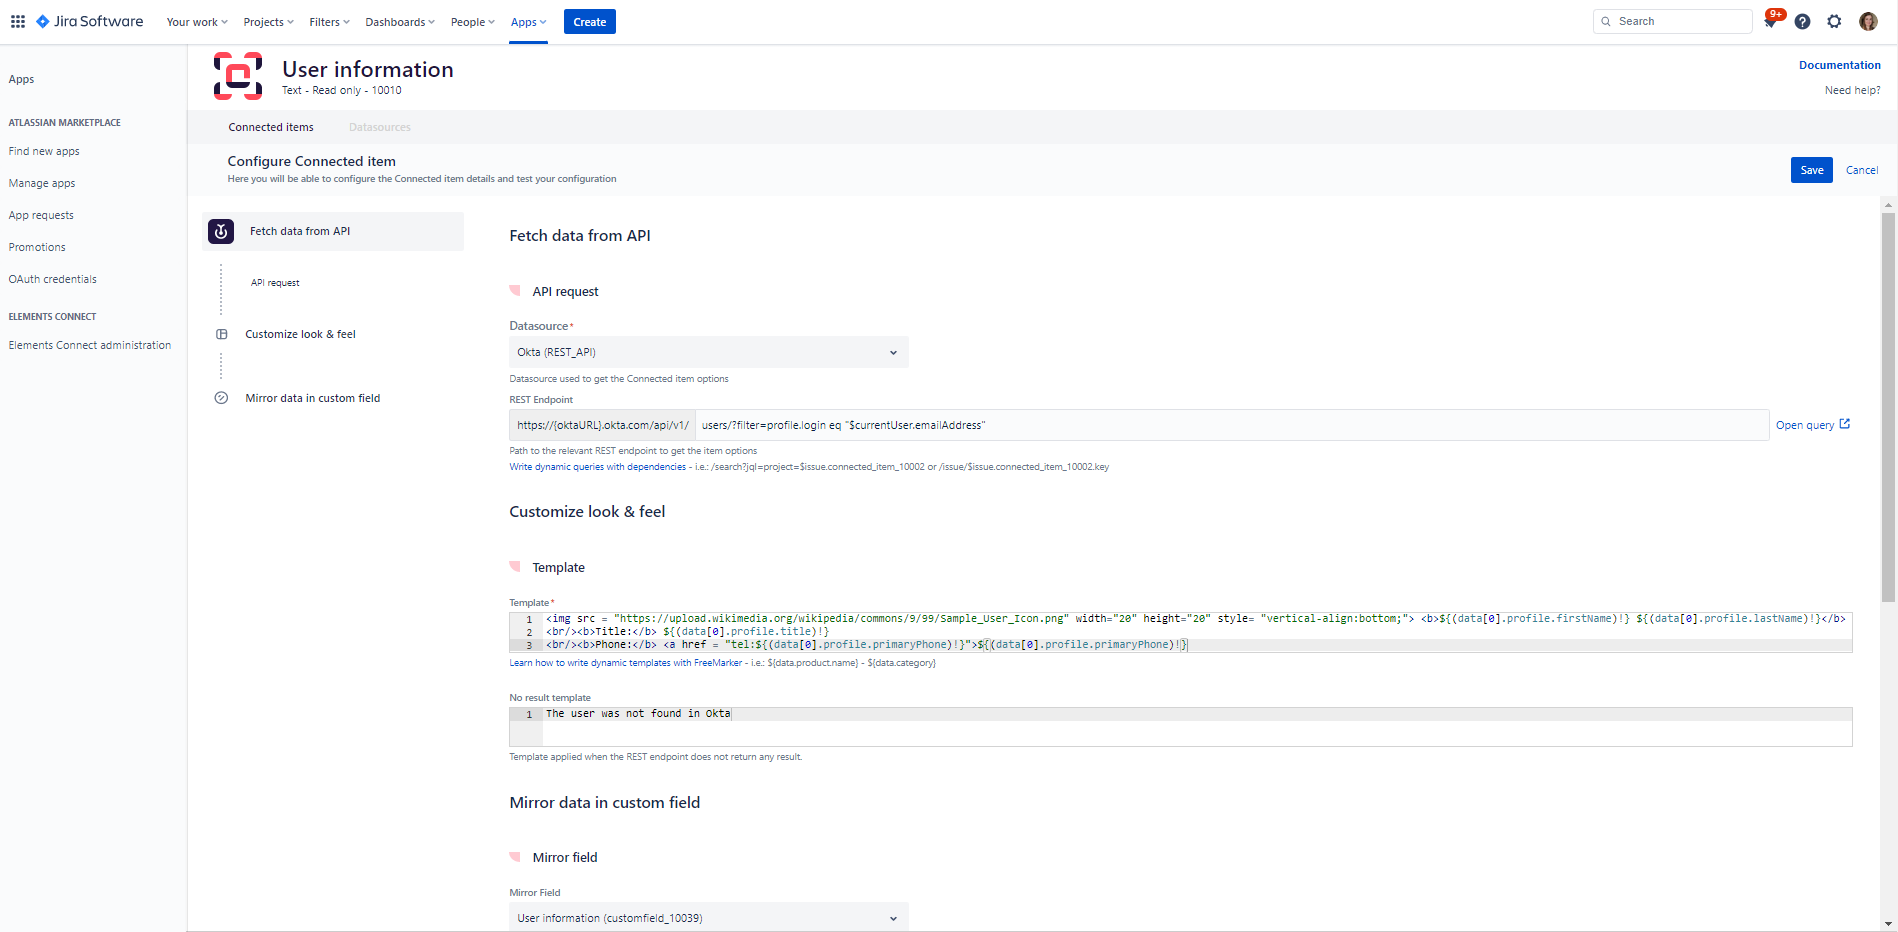Click the Atlassian app switcher grid icon
The image size is (1898, 932).
18,21
